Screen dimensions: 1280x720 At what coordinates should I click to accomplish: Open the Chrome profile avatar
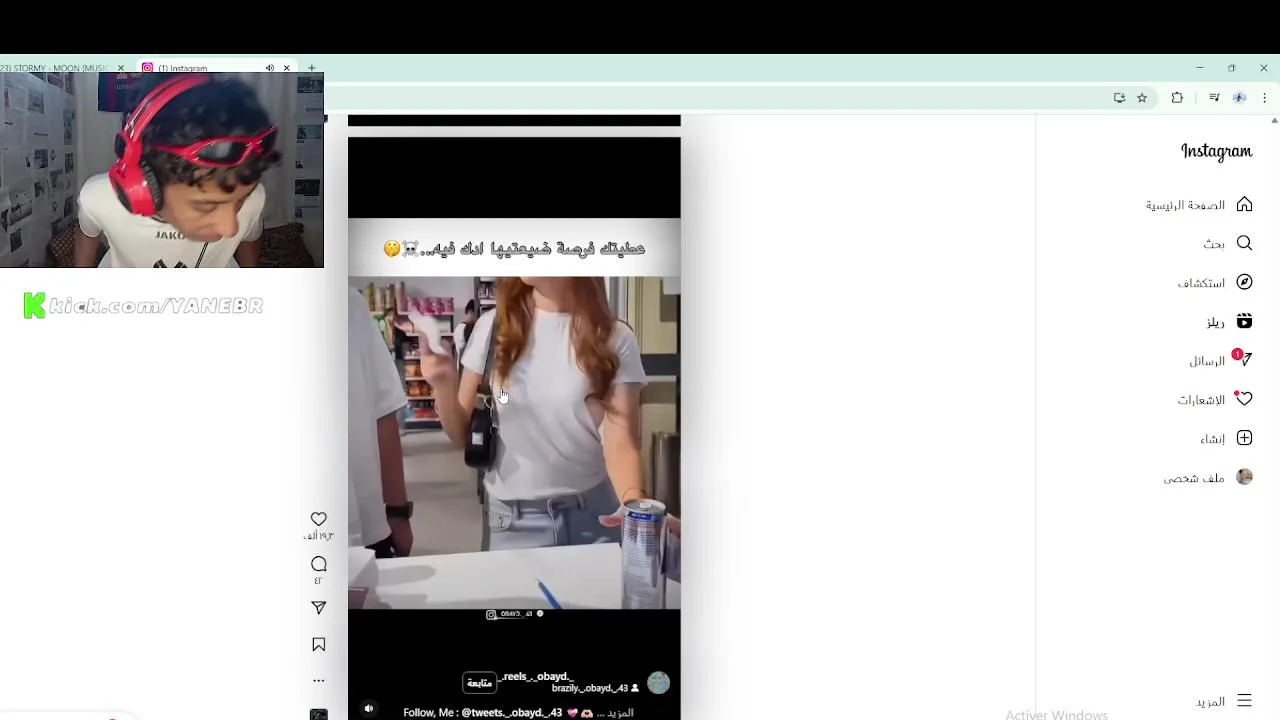tap(1240, 98)
